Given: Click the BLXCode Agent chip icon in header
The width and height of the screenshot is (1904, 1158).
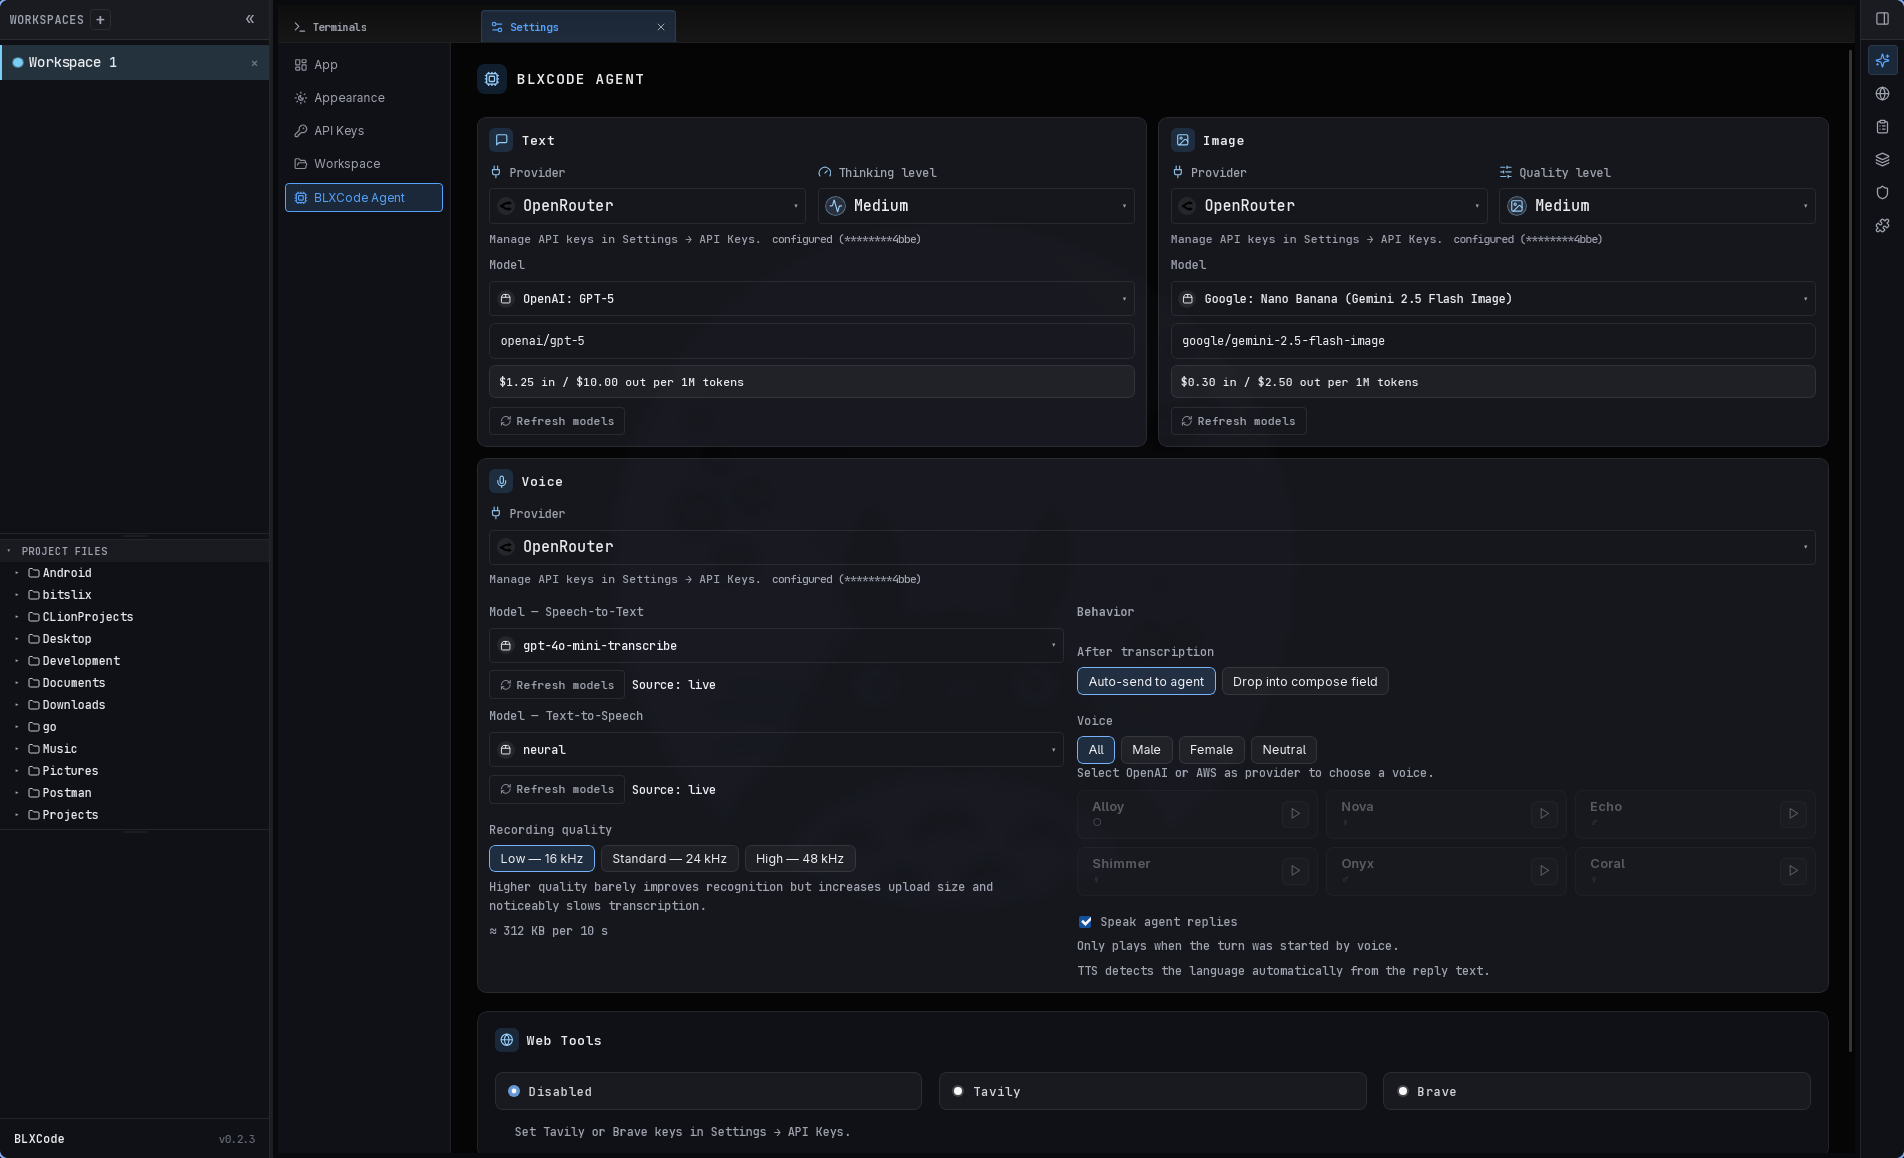Looking at the screenshot, I should coord(492,79).
